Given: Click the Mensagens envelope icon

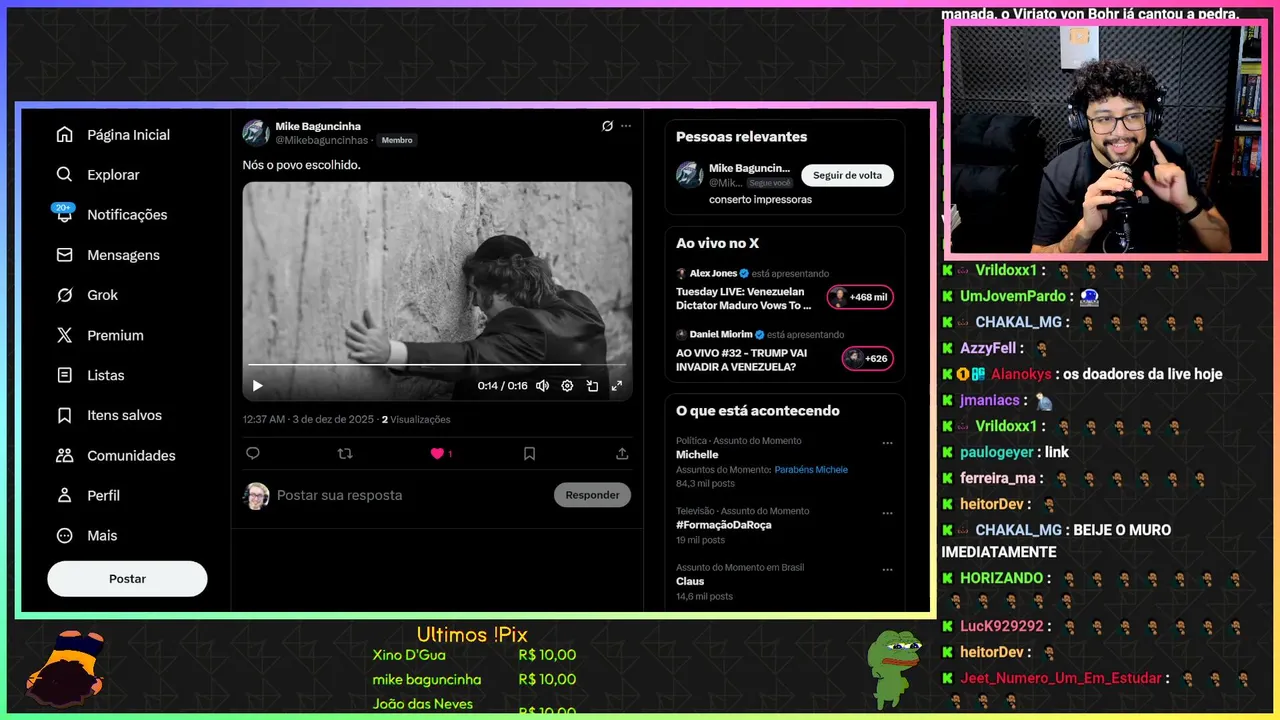Looking at the screenshot, I should click(x=64, y=255).
